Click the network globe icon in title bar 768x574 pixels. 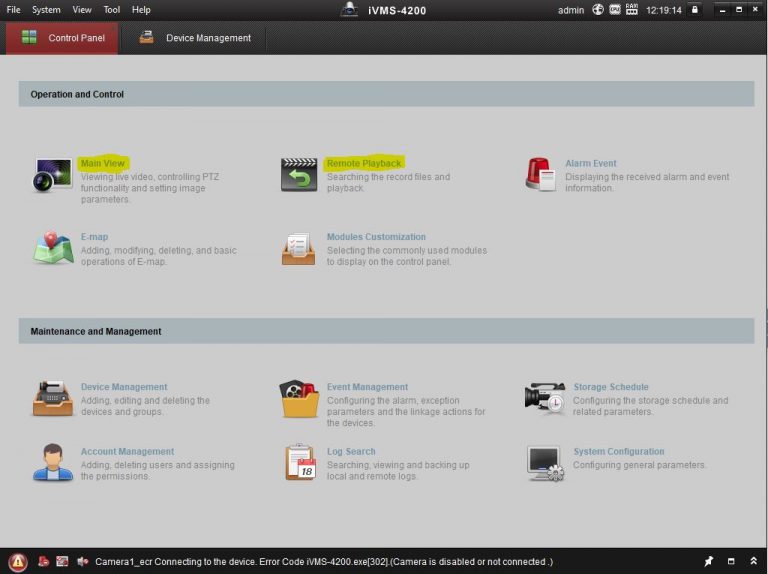(598, 9)
